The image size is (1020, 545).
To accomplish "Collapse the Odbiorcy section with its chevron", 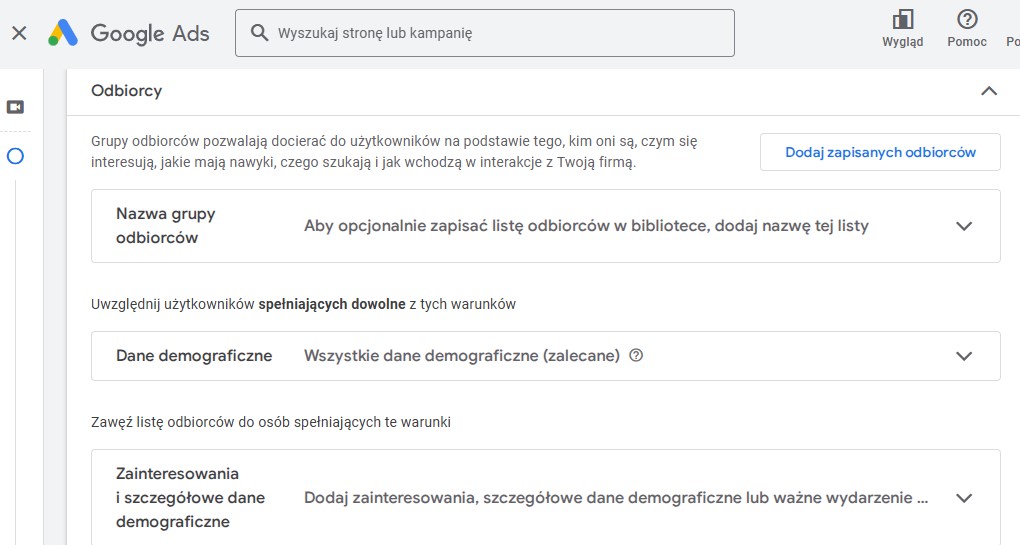I will tap(988, 91).
